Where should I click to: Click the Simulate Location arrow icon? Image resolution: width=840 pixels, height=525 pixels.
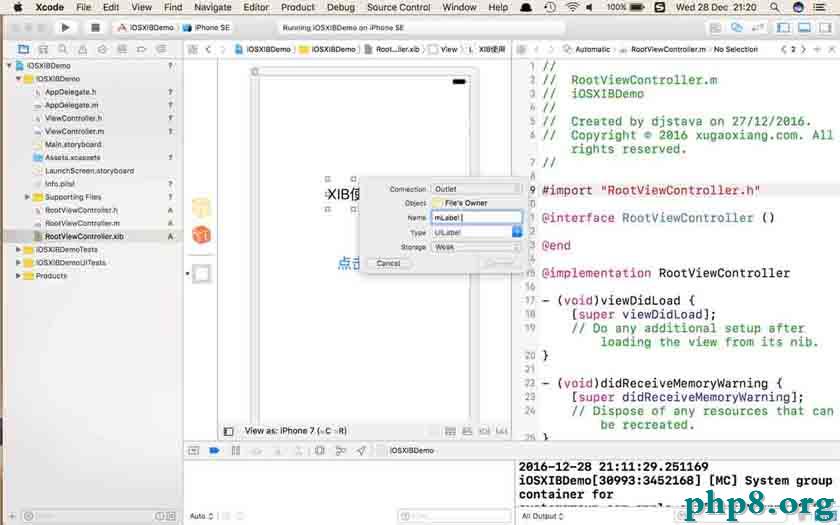361,451
